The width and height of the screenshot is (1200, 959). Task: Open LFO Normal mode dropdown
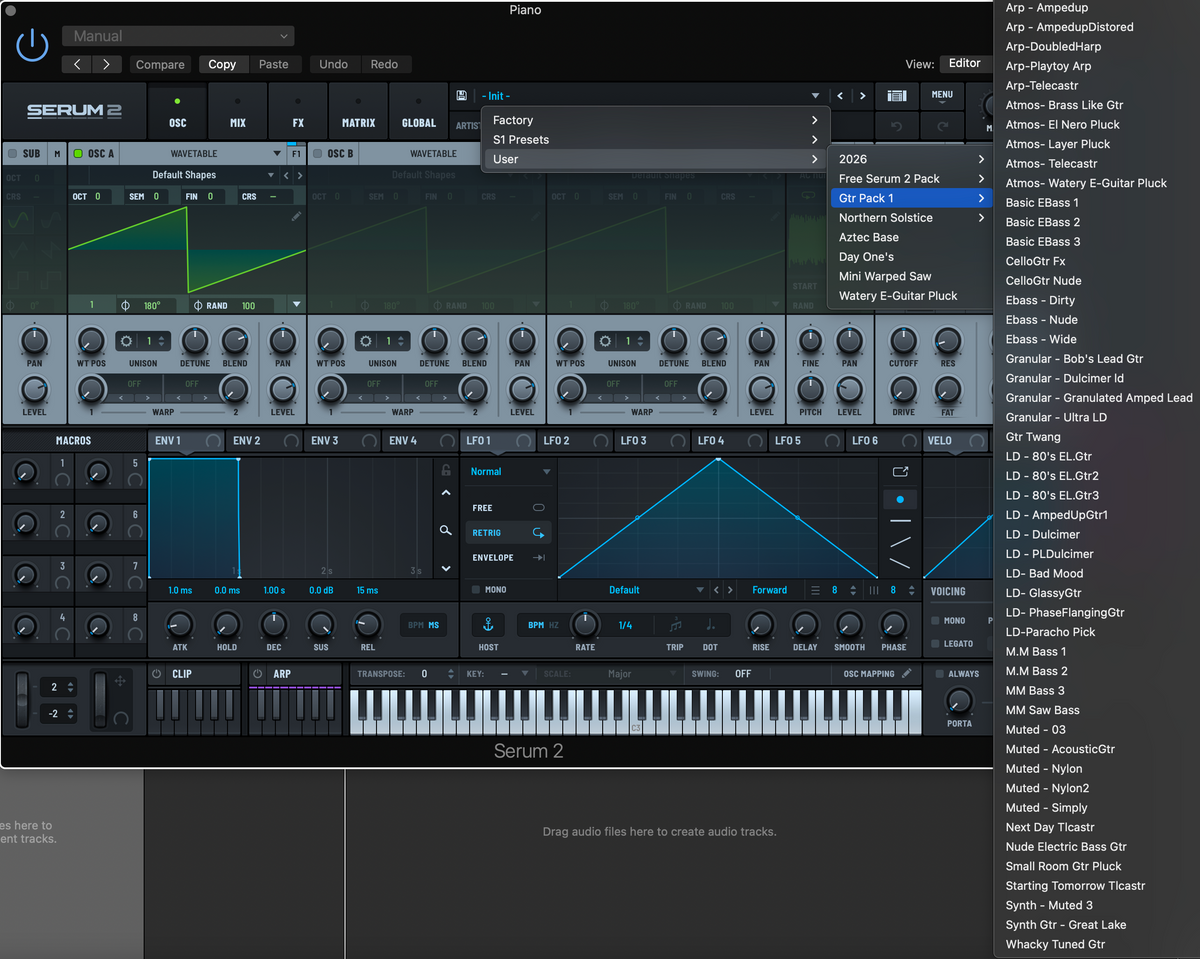tap(510, 472)
